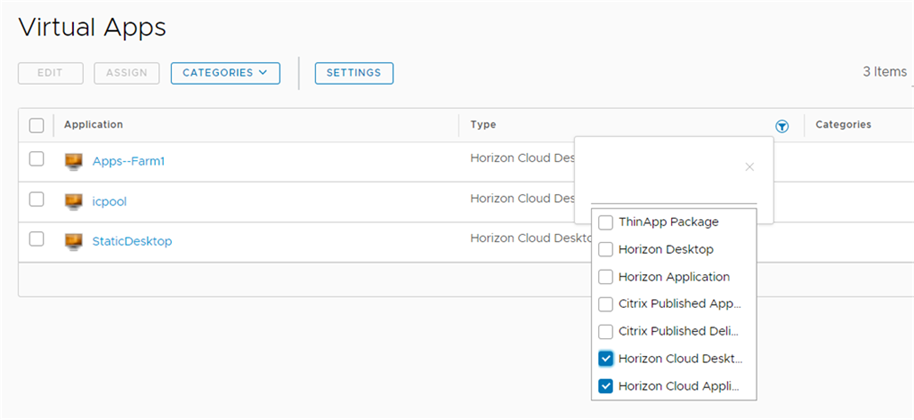Click the Settings button
Screen dimensions: 914x420
pyautogui.click(x=354, y=73)
